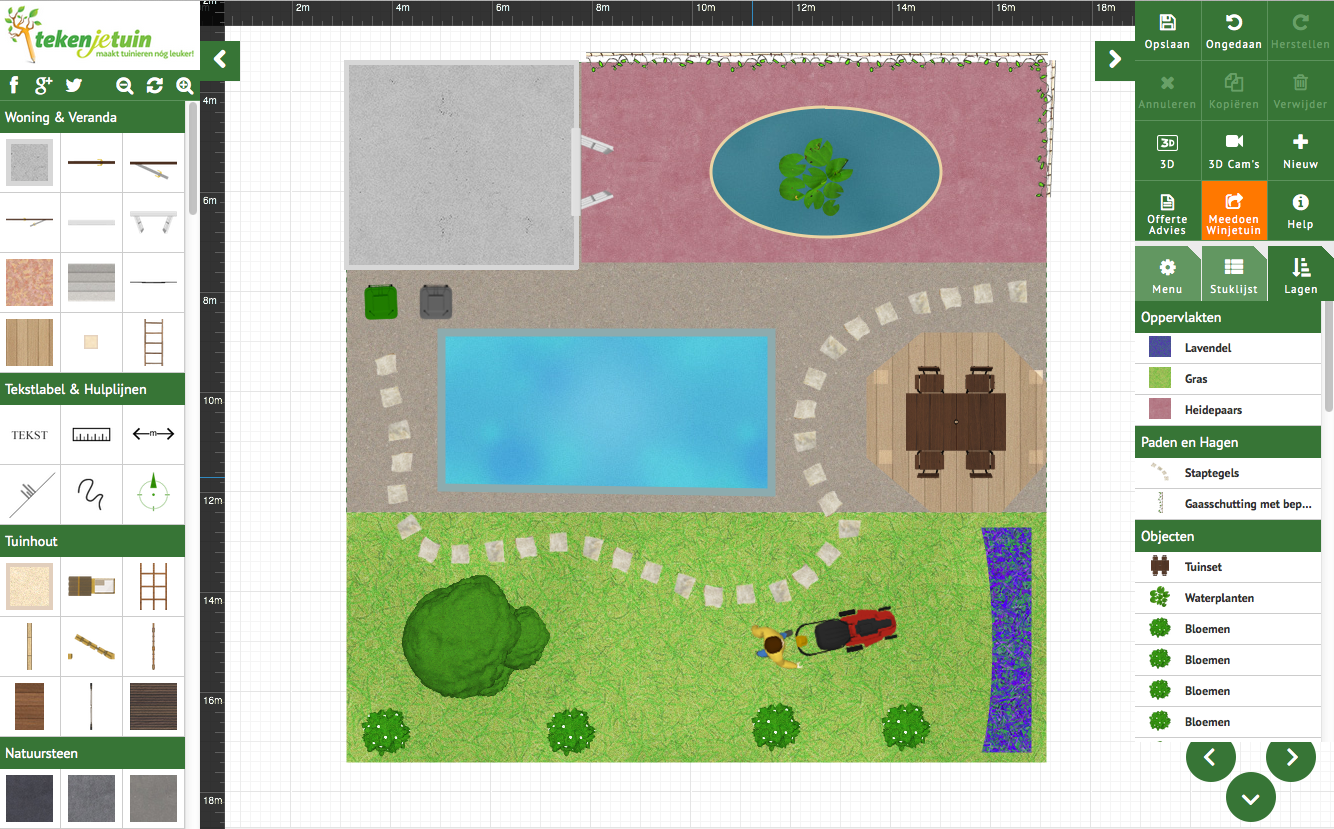Switch to the Menu tab
Screen dimensions: 1334x829
click(x=1167, y=275)
